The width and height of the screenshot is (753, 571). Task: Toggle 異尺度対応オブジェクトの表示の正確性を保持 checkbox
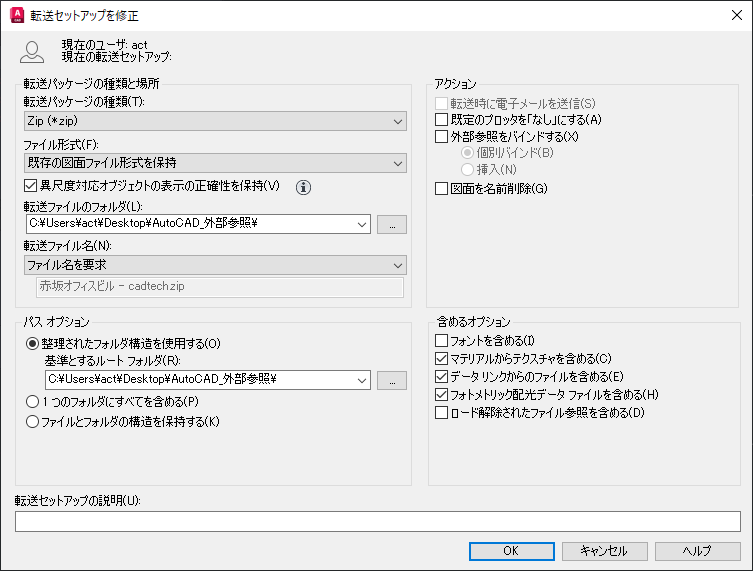[x=30, y=185]
